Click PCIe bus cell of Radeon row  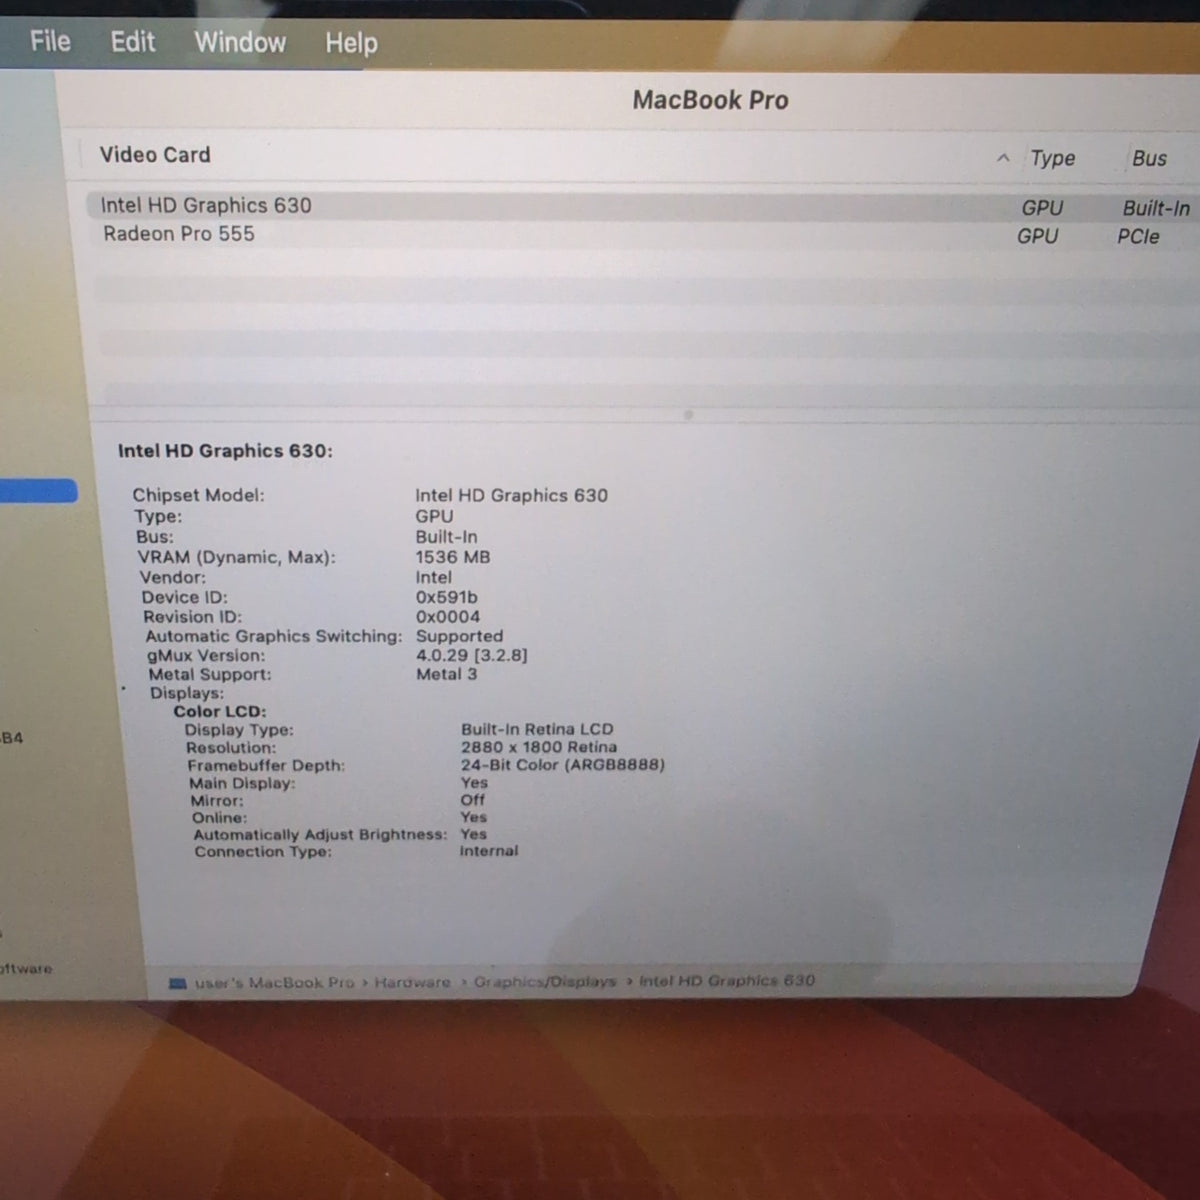tap(1138, 237)
